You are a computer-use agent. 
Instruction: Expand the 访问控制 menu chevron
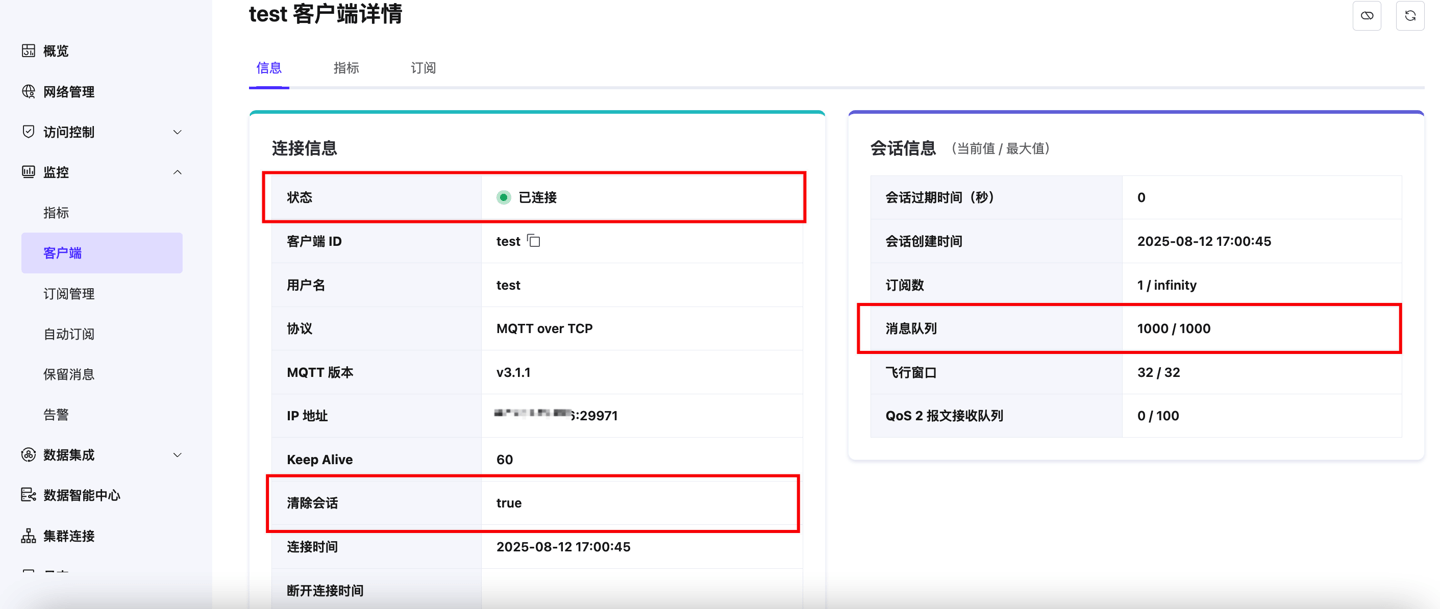(177, 132)
